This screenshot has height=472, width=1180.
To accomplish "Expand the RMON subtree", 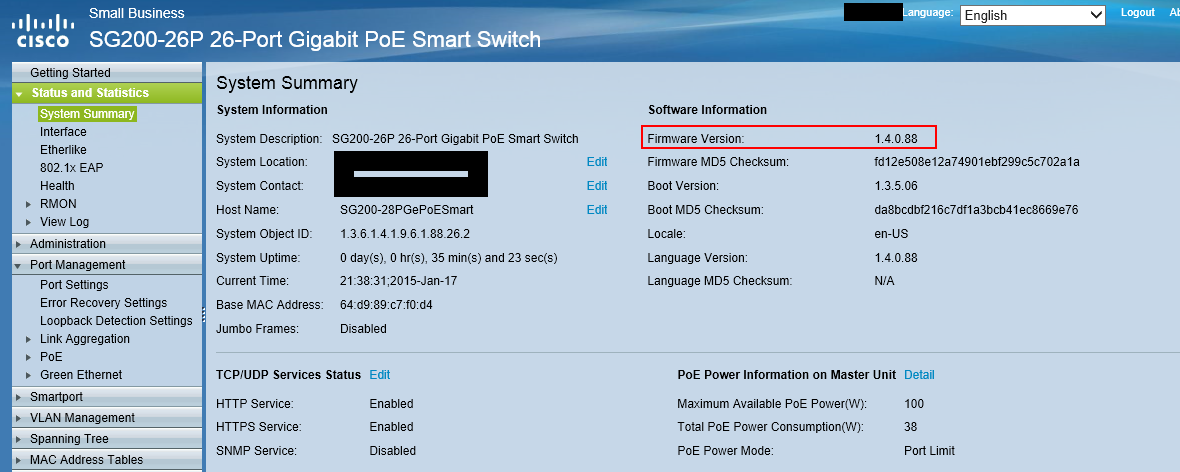I will [x=29, y=204].
